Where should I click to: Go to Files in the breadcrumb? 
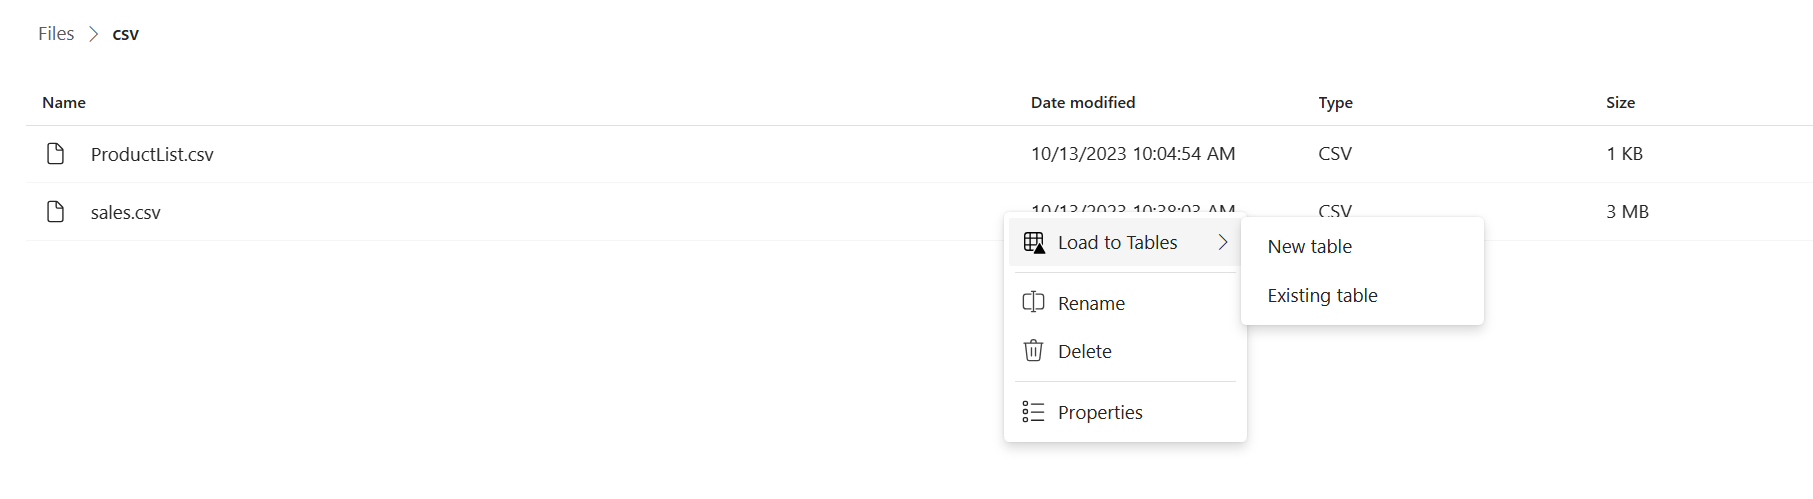point(56,34)
